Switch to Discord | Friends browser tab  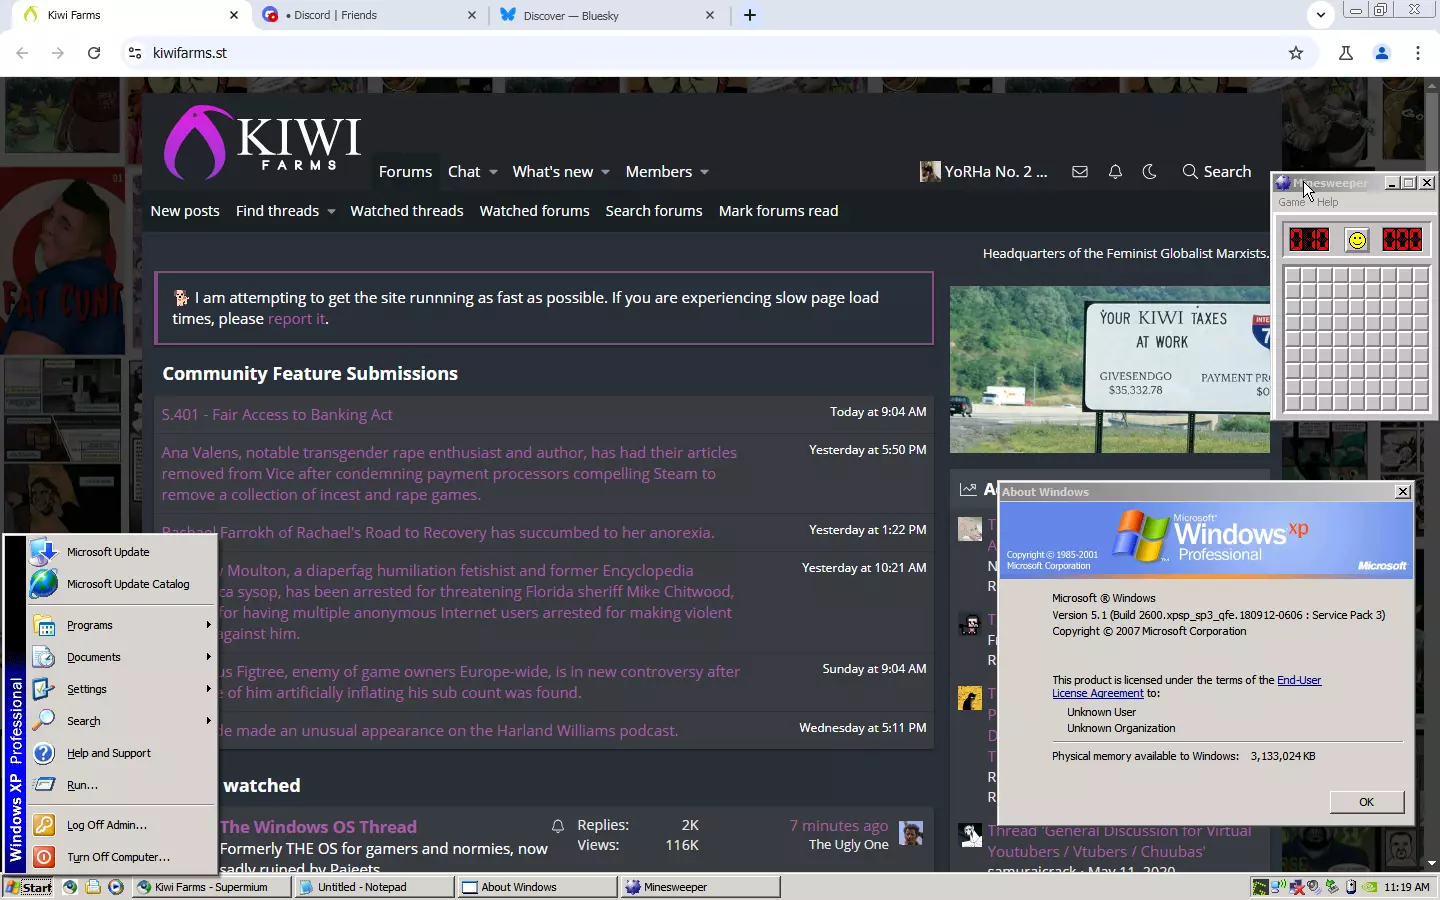coord(368,15)
